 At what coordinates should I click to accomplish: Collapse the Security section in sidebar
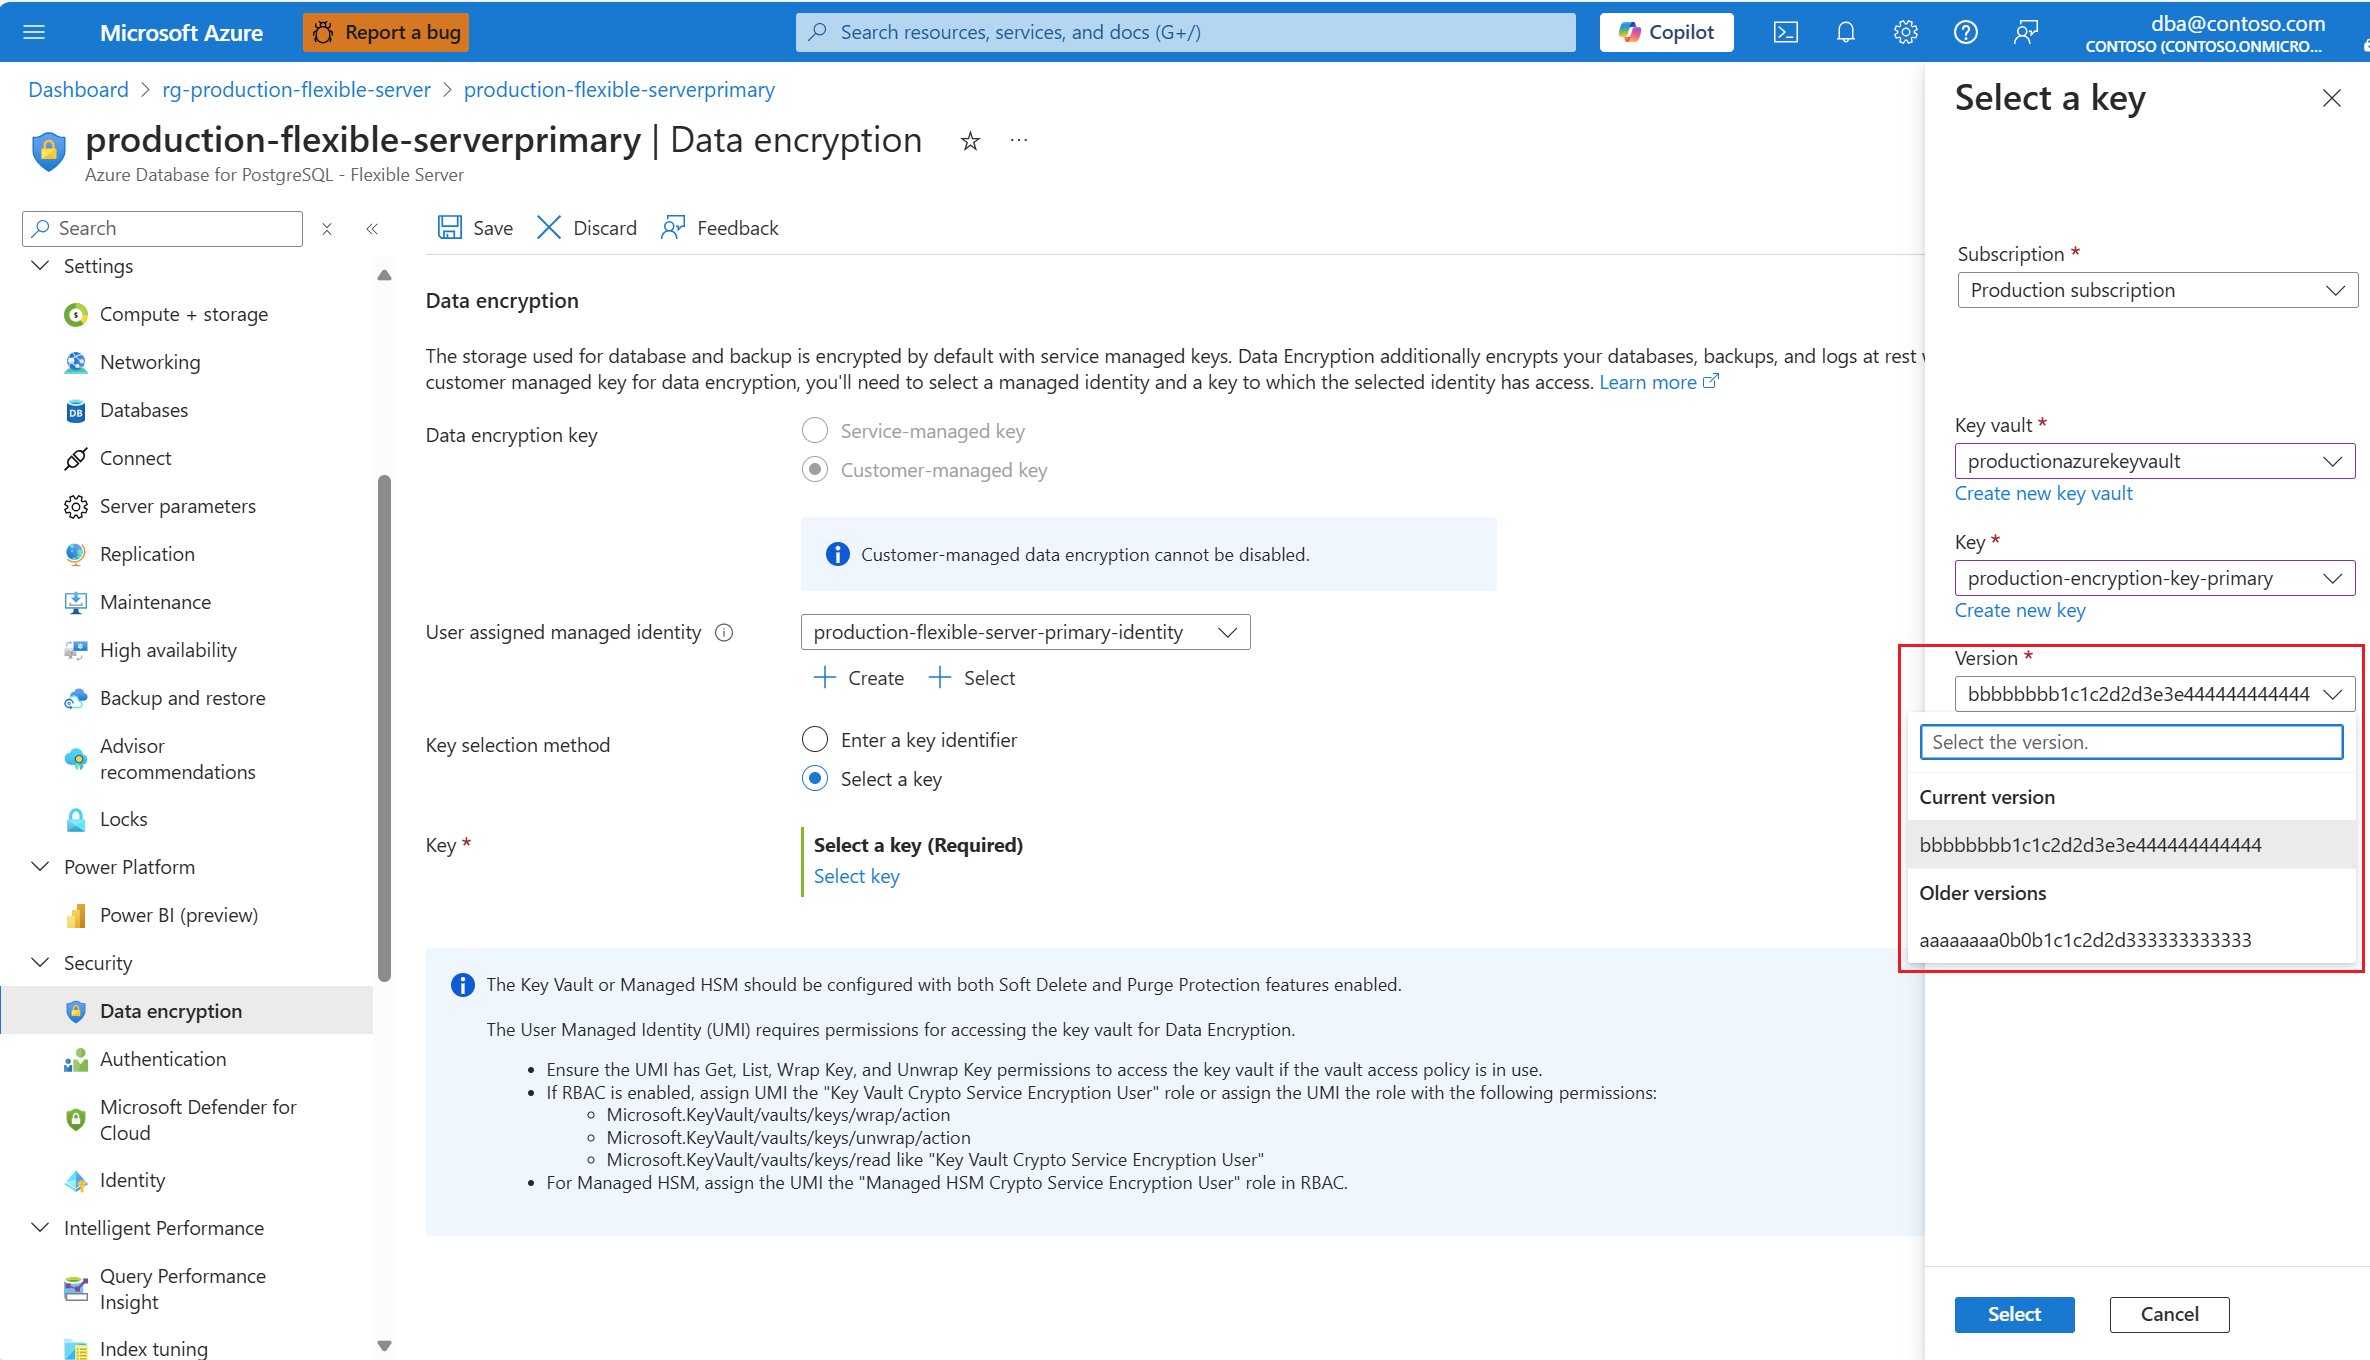tap(41, 963)
